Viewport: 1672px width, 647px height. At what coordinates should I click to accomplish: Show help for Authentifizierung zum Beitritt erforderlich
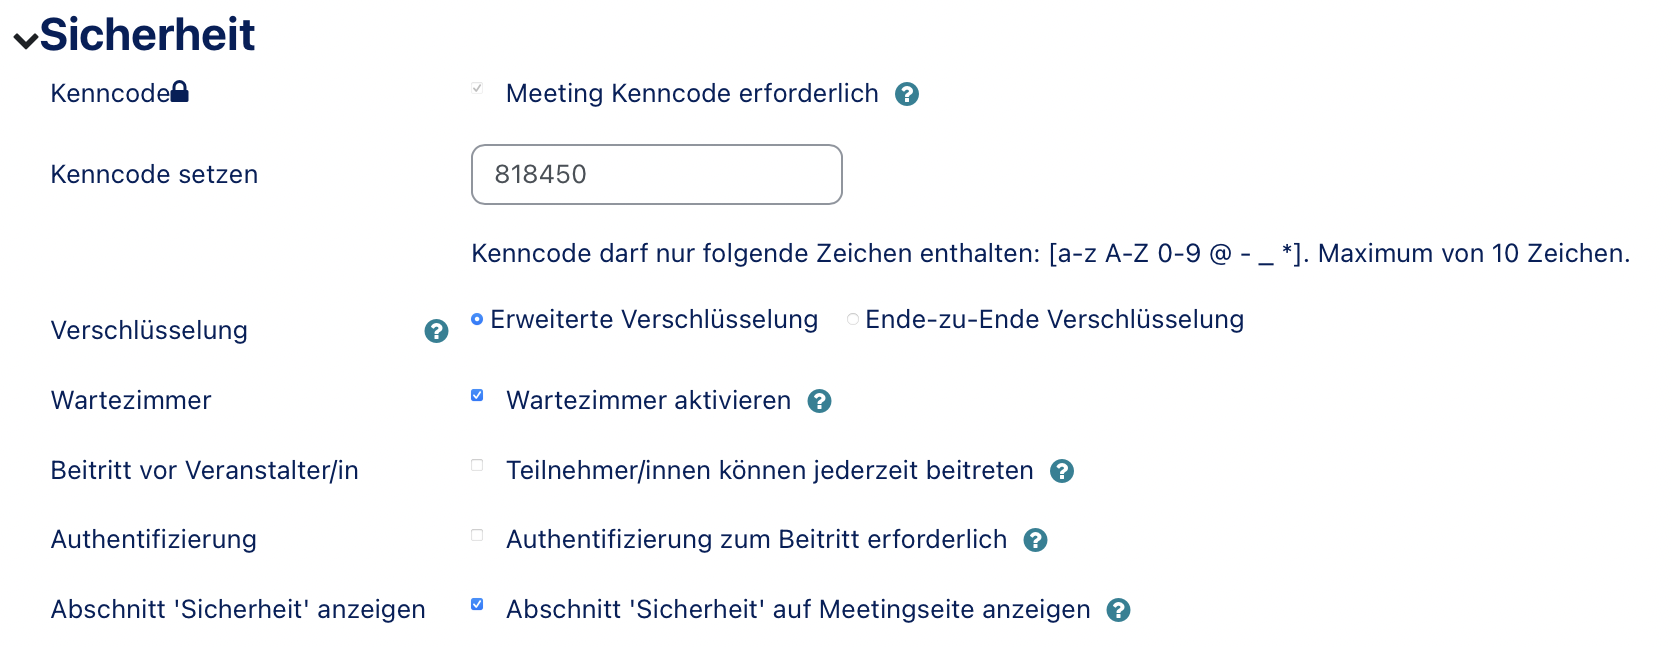[x=1036, y=540]
